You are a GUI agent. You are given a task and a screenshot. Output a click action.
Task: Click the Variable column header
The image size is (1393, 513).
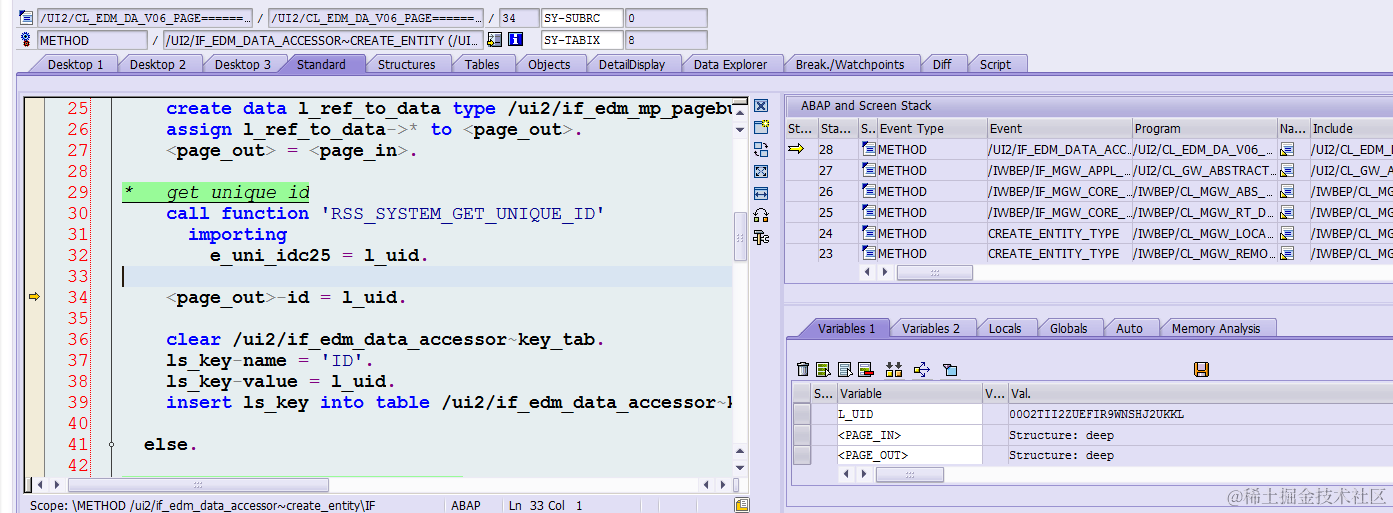click(909, 393)
